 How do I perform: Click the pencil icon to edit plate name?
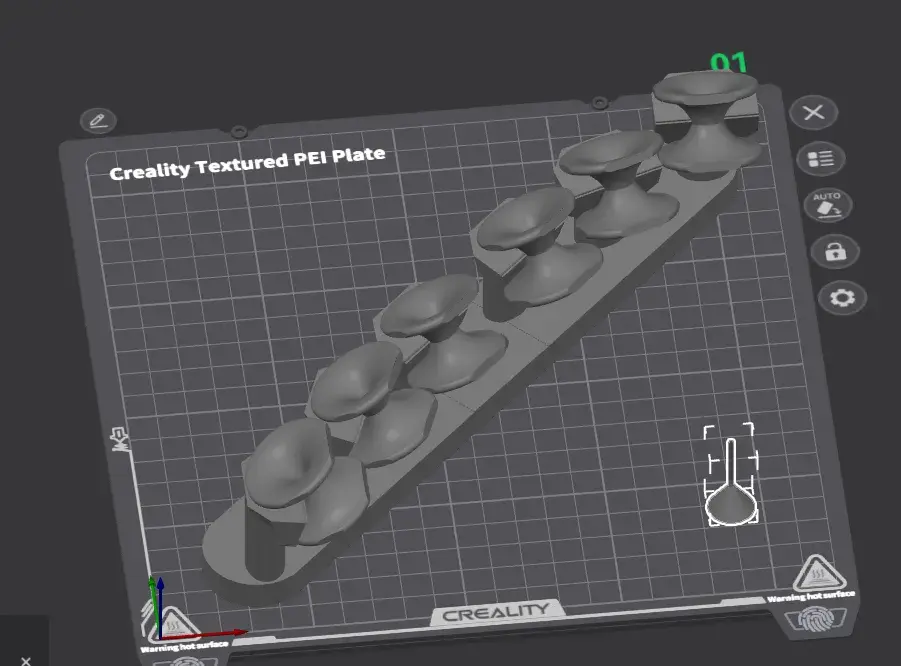pyautogui.click(x=98, y=121)
